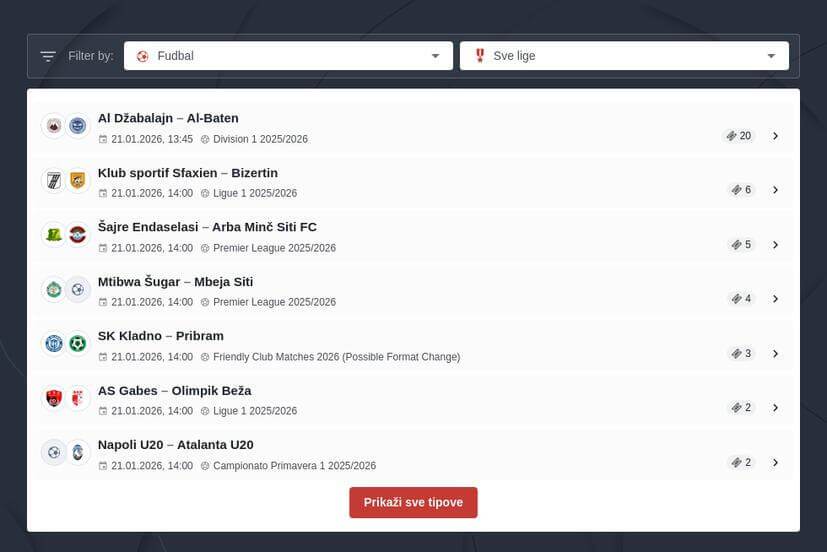The height and width of the screenshot is (552, 827).
Task: Open the Sve lige league dropdown
Action: point(624,56)
